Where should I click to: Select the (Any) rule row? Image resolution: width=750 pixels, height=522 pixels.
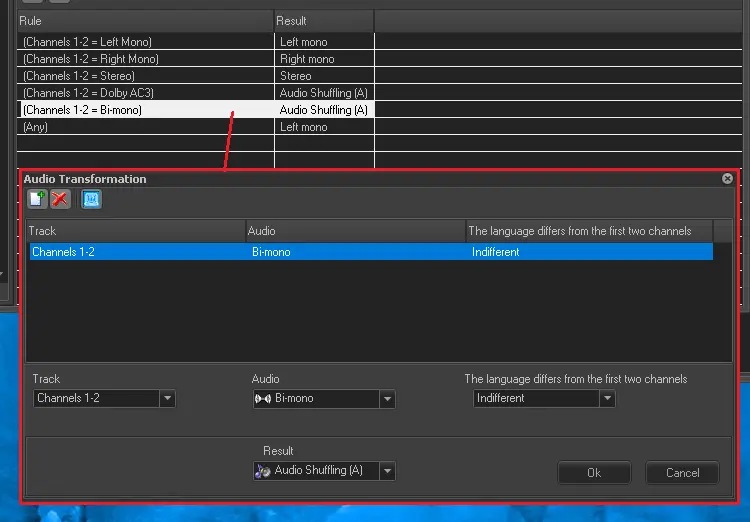click(145, 127)
